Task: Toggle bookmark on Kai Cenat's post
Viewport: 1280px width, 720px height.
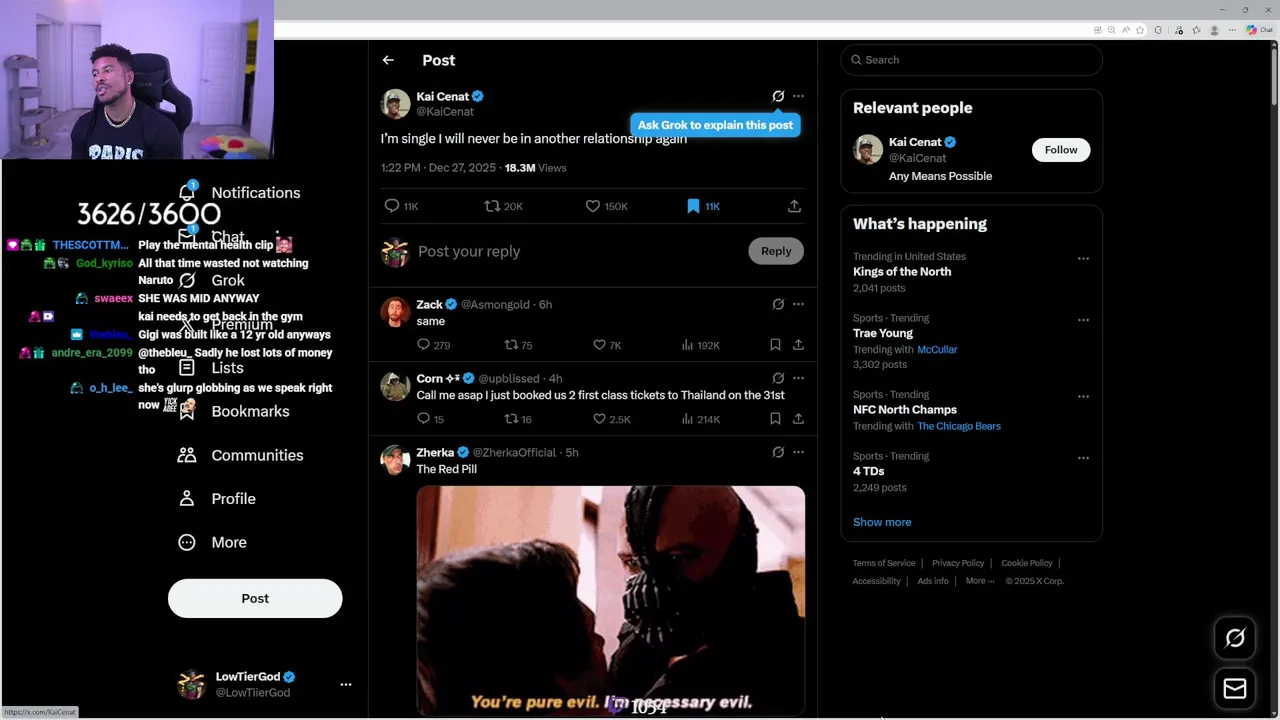Action: tap(703, 206)
